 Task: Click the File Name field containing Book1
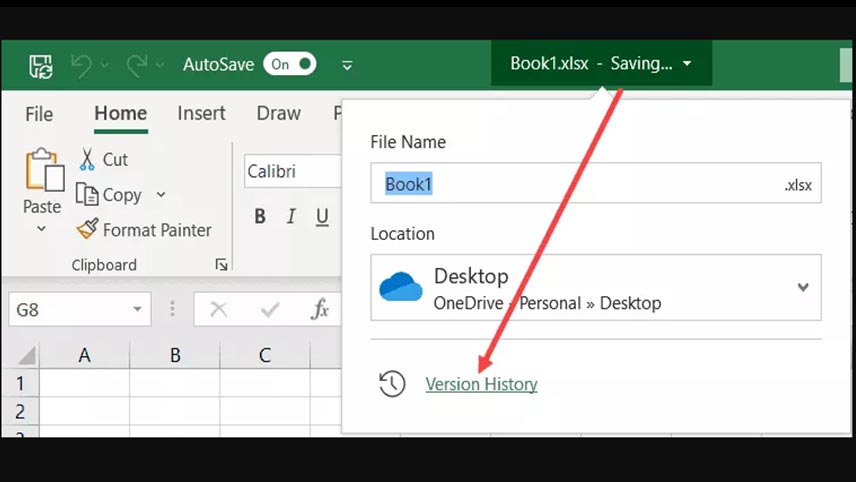point(596,183)
